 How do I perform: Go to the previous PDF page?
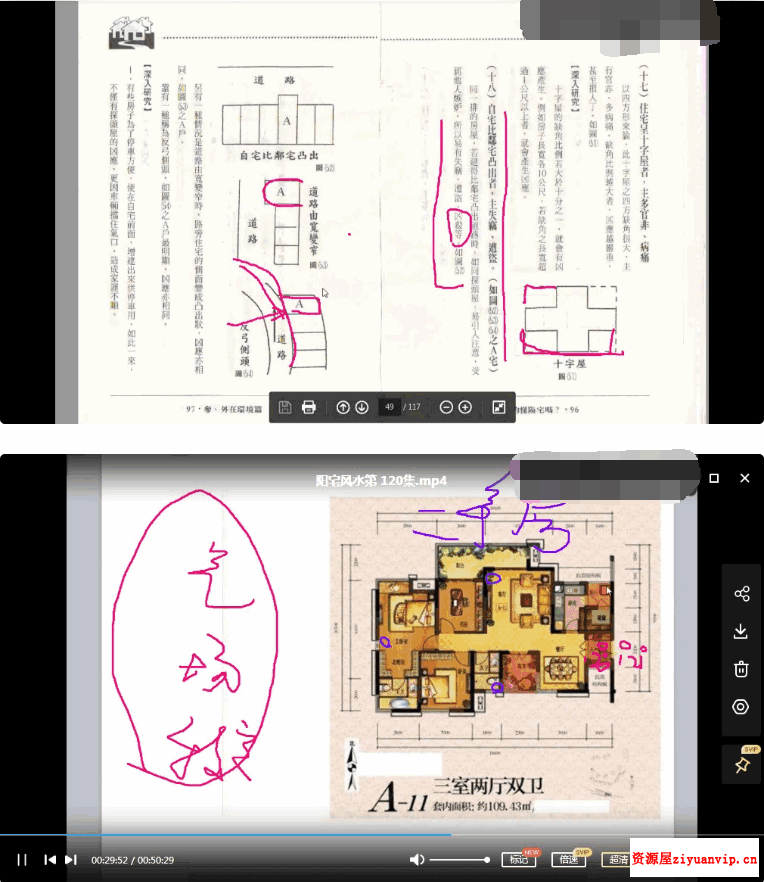point(343,407)
